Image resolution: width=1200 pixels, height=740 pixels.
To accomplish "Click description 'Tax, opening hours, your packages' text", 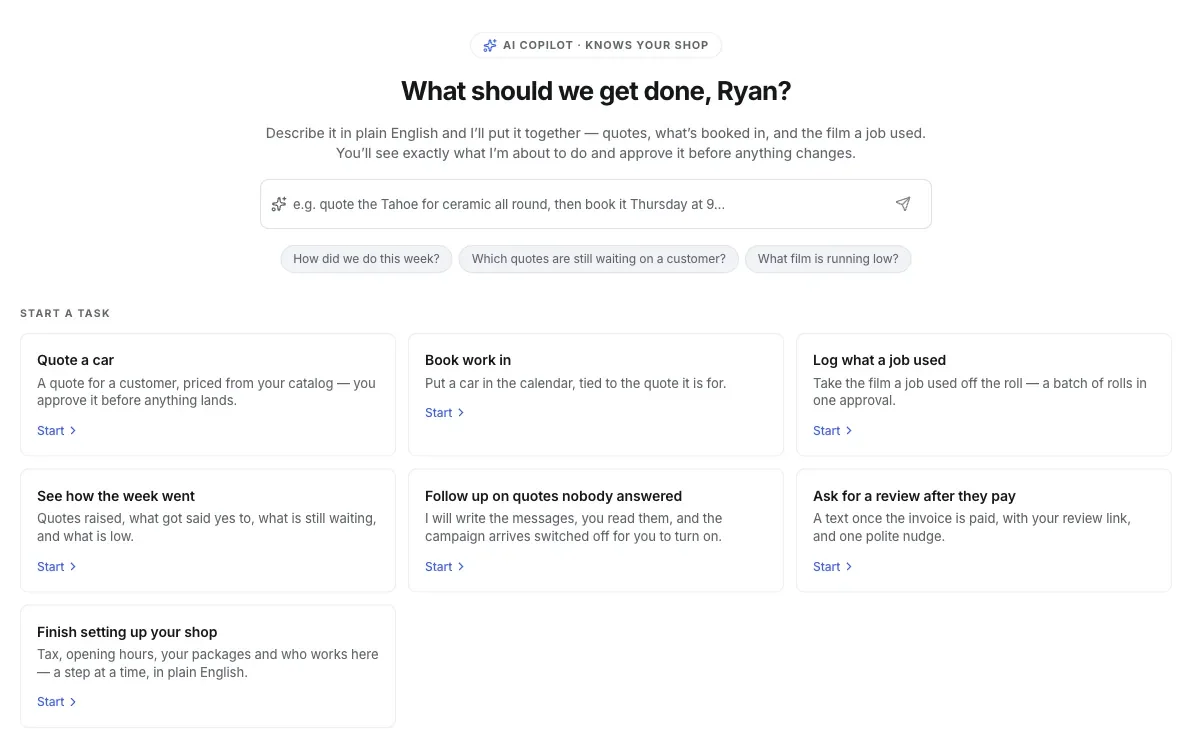I will 208,663.
